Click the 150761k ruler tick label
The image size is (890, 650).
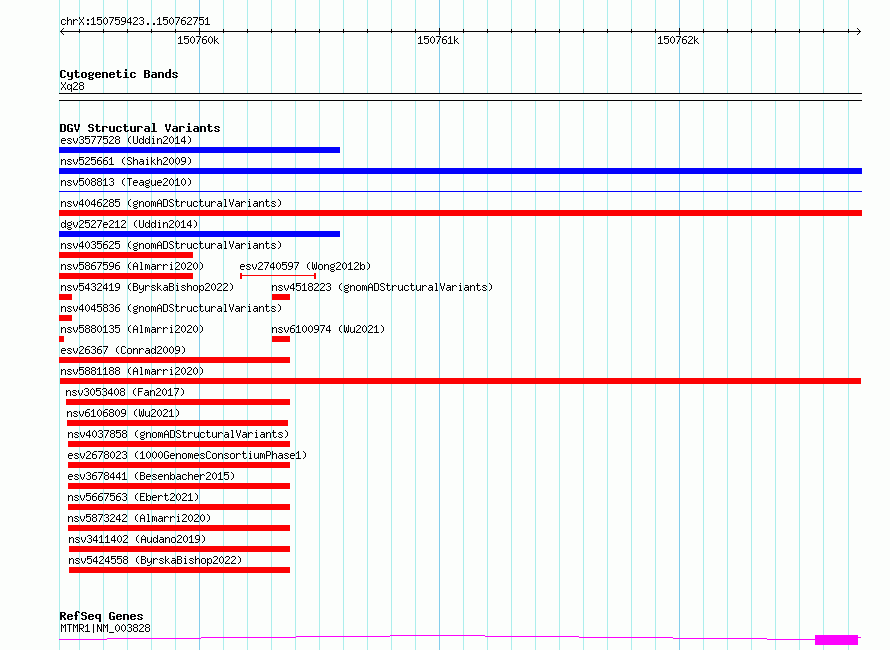[438, 40]
